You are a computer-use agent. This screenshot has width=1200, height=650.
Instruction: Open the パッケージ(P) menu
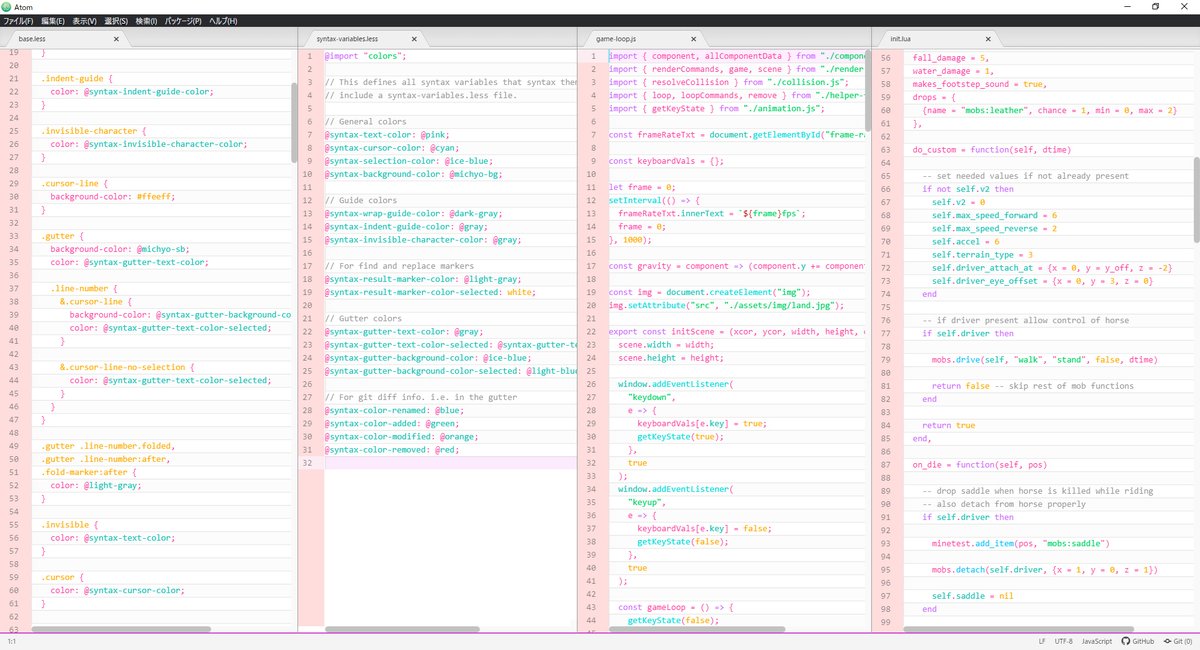click(182, 21)
